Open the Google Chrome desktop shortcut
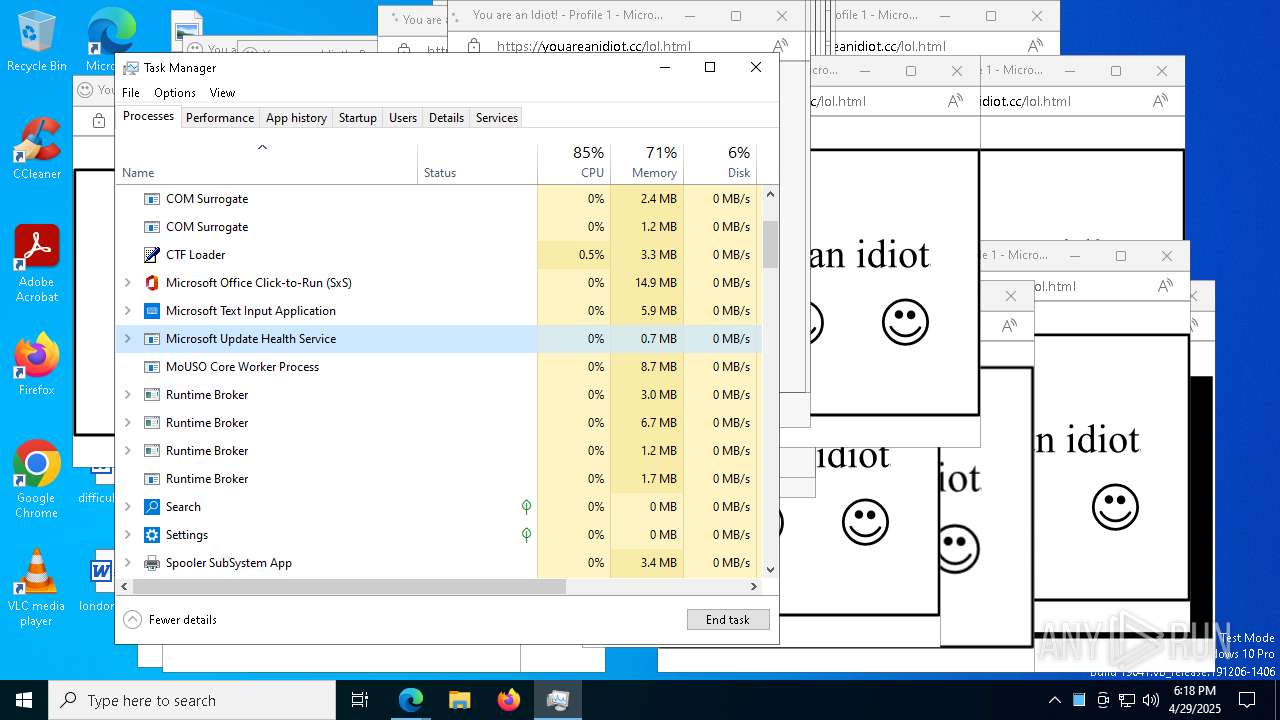 [36, 480]
